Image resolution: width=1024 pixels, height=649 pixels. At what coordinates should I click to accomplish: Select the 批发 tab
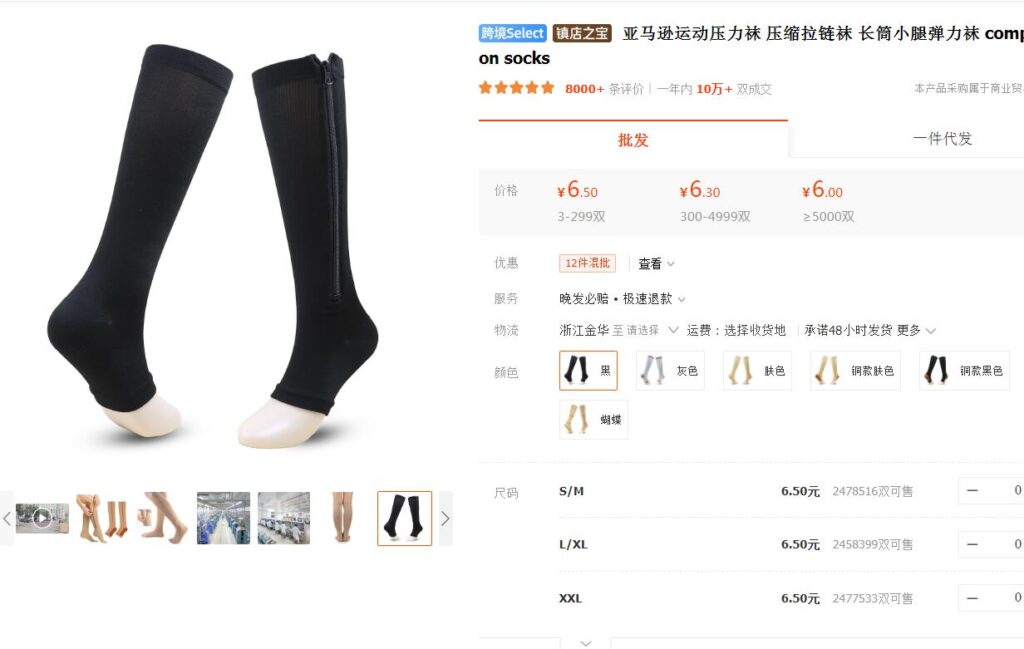pos(633,140)
